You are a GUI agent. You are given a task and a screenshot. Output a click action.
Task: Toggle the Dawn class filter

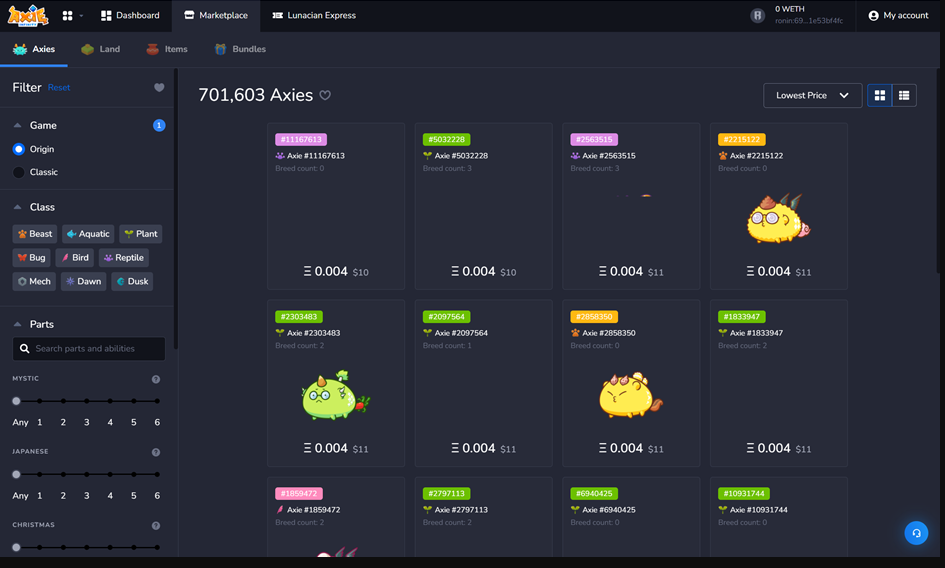point(83,282)
